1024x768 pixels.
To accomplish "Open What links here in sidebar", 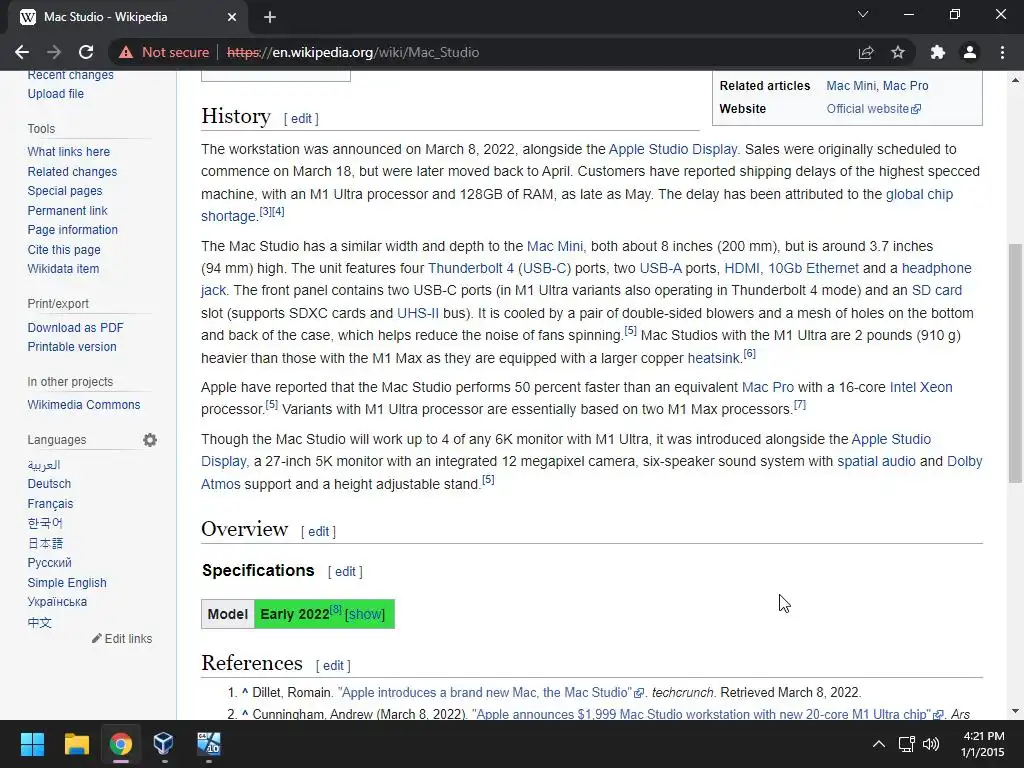I will [x=69, y=152].
